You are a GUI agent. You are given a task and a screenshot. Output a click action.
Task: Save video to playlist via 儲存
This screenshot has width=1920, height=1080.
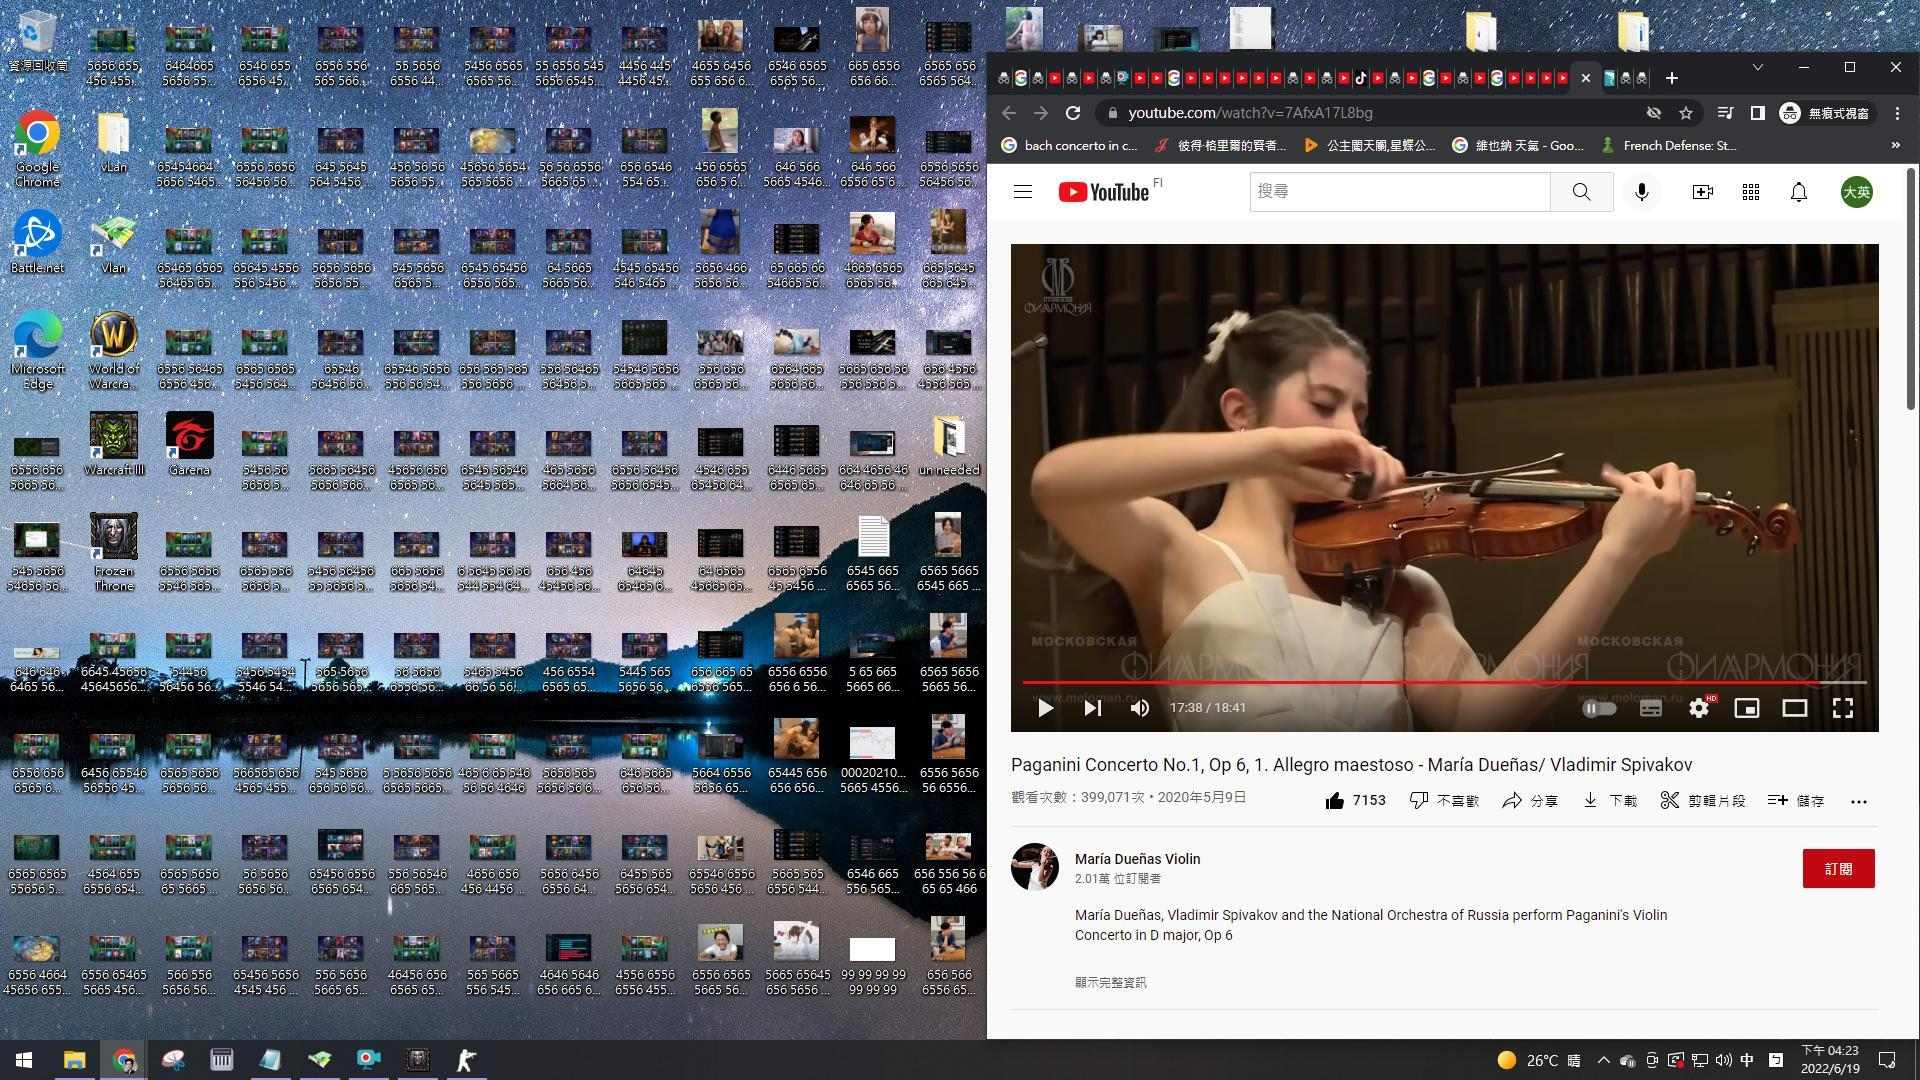(x=1795, y=800)
